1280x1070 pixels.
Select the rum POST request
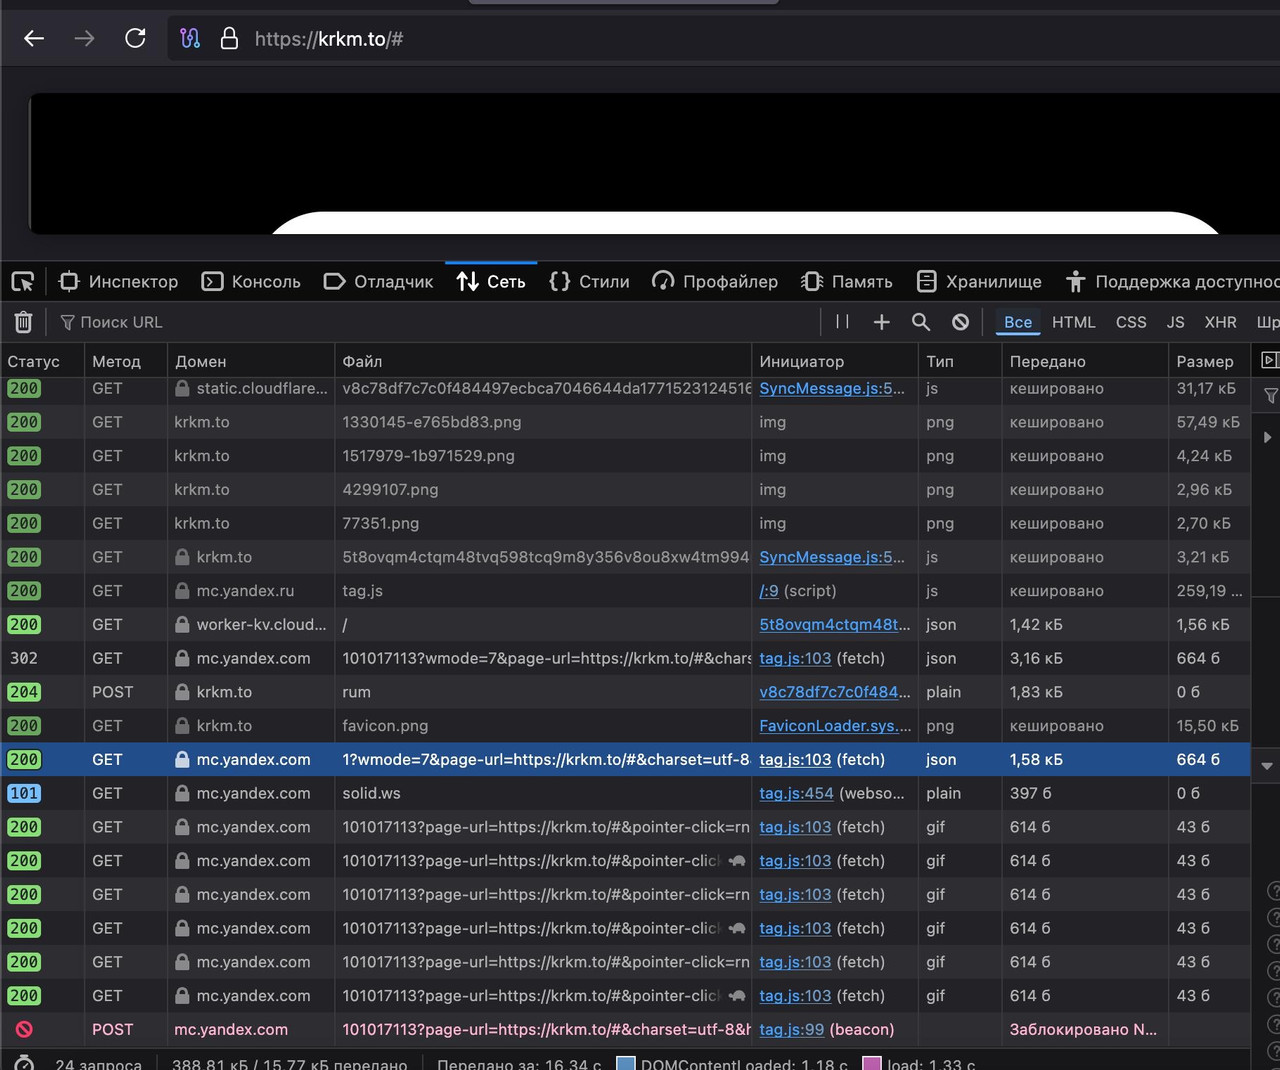[x=625, y=692]
